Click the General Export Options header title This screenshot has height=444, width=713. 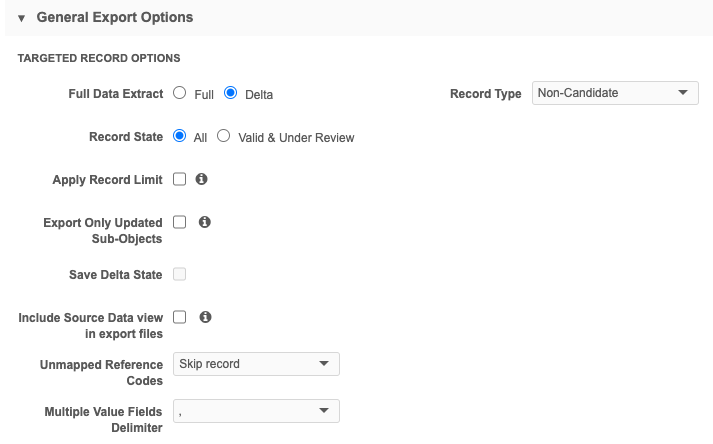114,18
